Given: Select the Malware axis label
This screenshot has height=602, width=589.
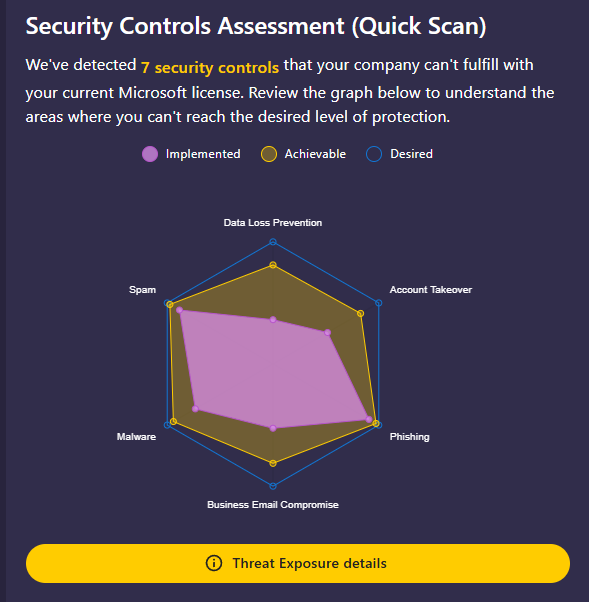Looking at the screenshot, I should click(136, 437).
